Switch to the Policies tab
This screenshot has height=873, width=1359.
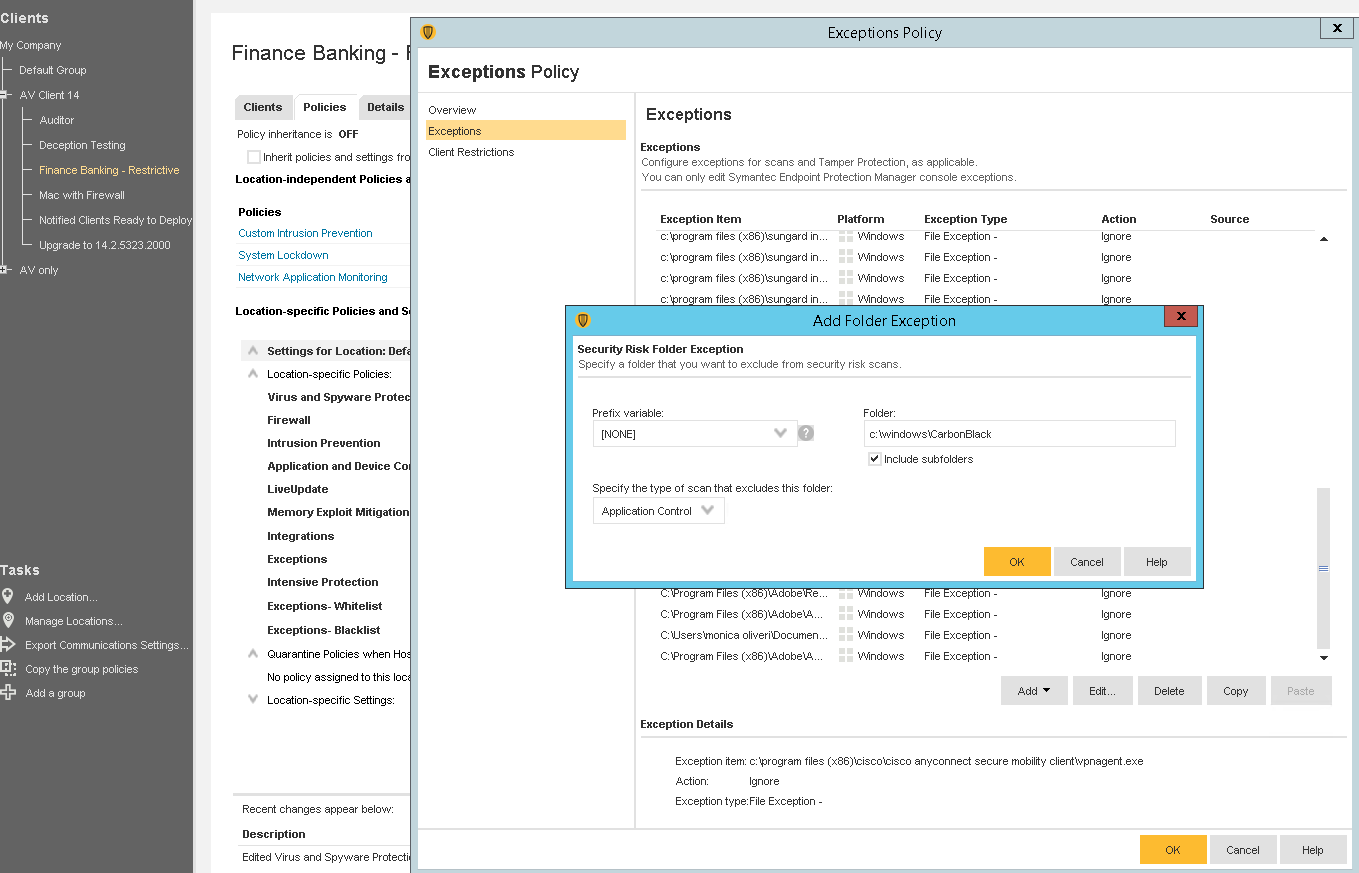[325, 107]
